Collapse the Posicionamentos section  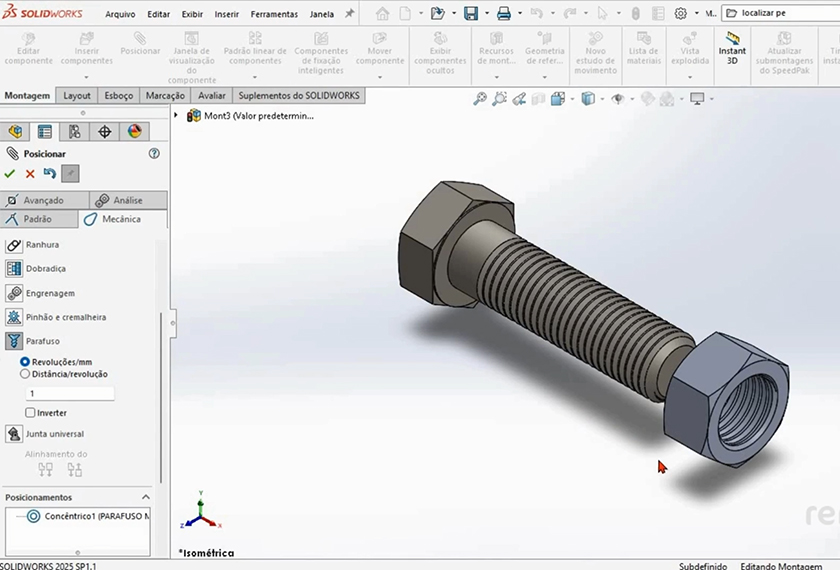pos(145,497)
